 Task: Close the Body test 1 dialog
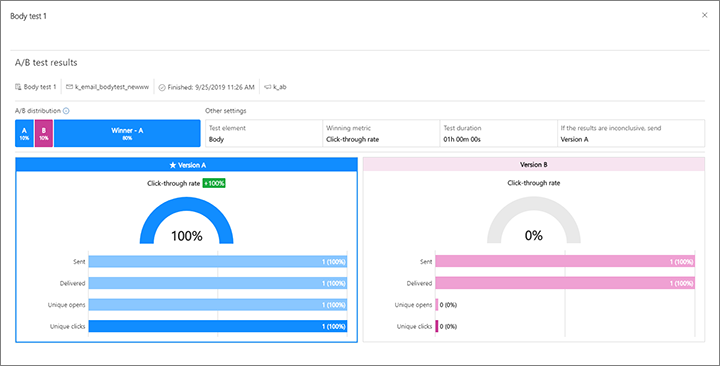pos(704,15)
